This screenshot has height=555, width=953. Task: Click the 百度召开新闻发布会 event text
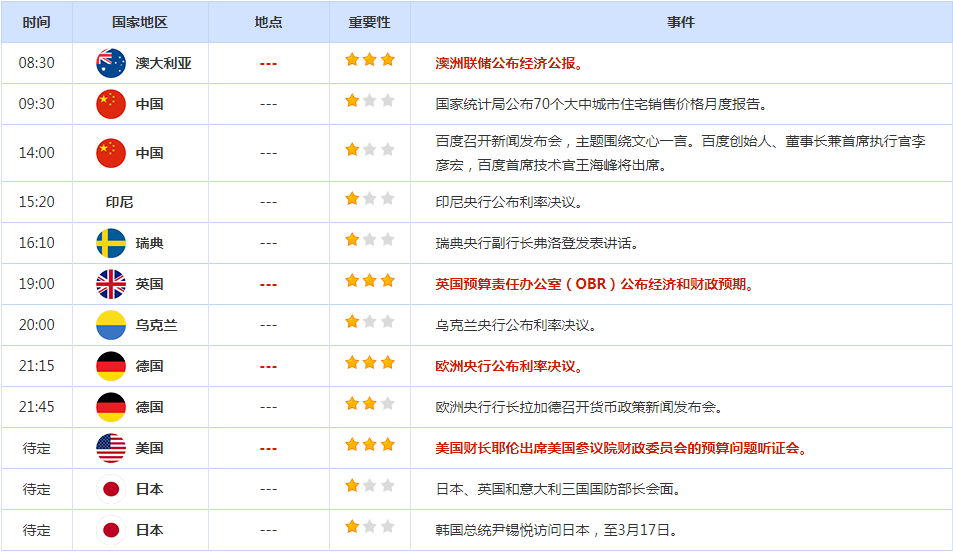[x=680, y=153]
